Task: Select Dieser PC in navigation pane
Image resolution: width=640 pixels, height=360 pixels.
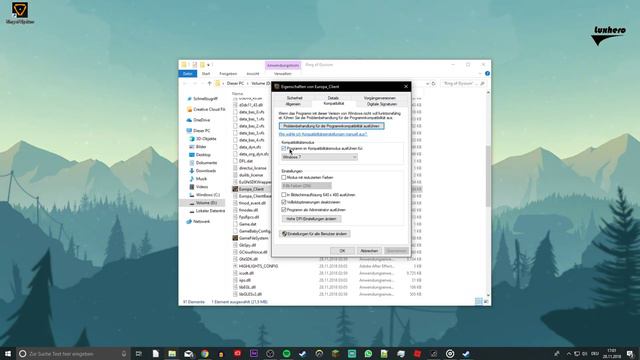Action: click(x=198, y=131)
